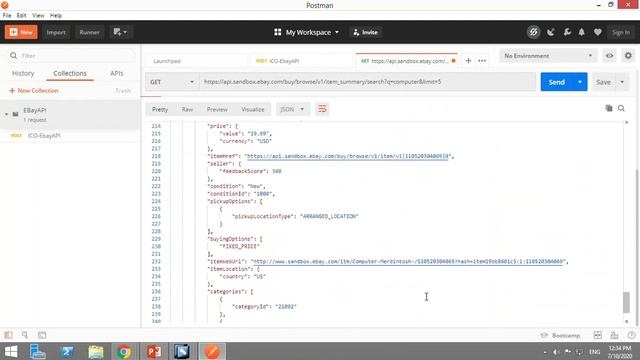Open the itemHref API link
Image resolution: width=640 pixels, height=360 pixels.
click(x=348, y=156)
